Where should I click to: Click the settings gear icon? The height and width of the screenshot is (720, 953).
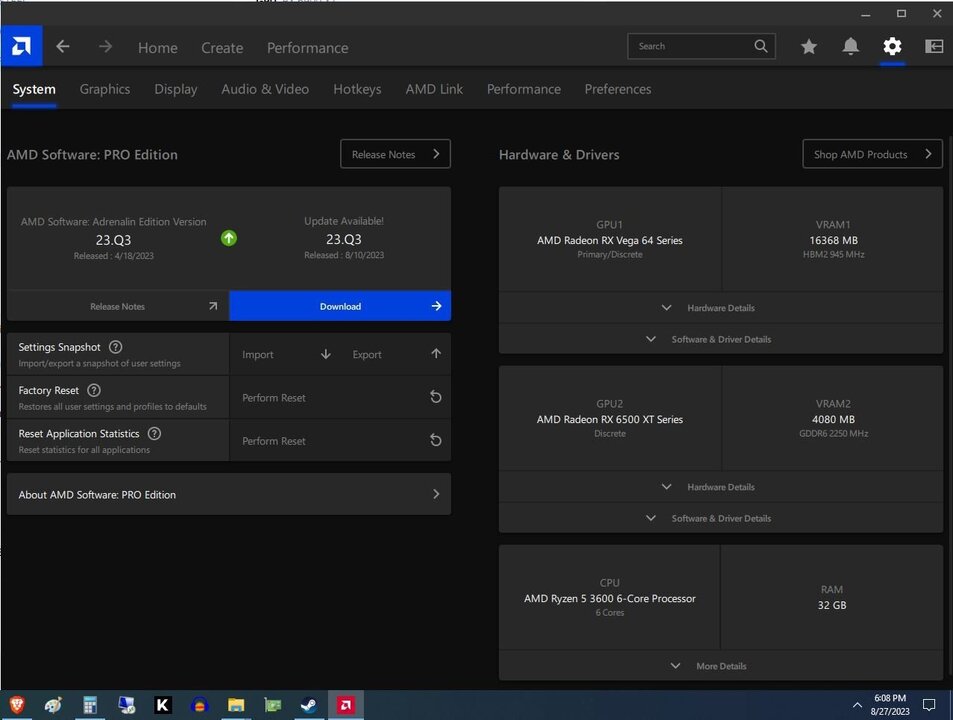coord(892,47)
